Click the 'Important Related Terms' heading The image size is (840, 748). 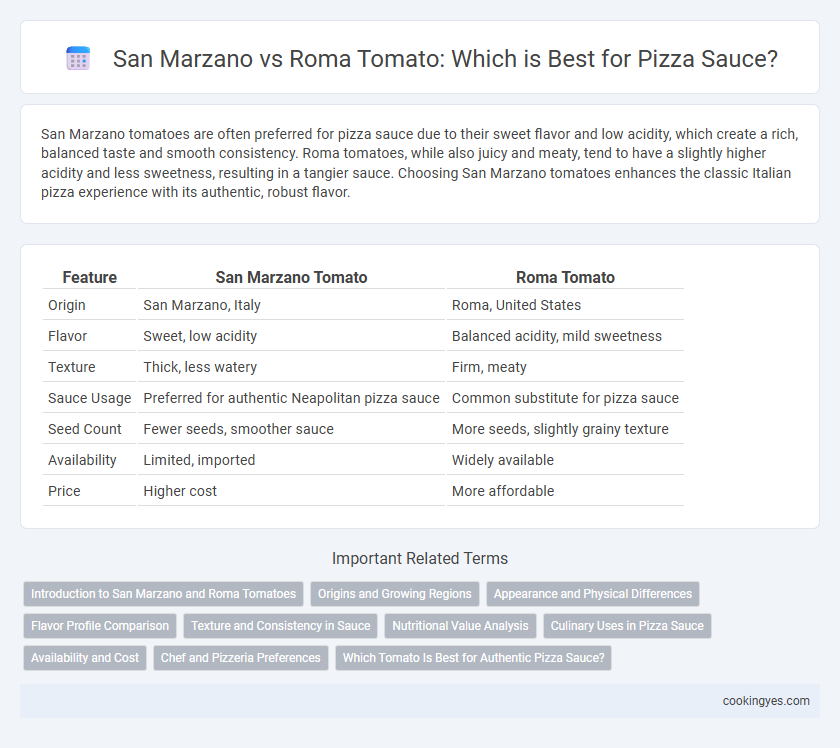click(420, 558)
